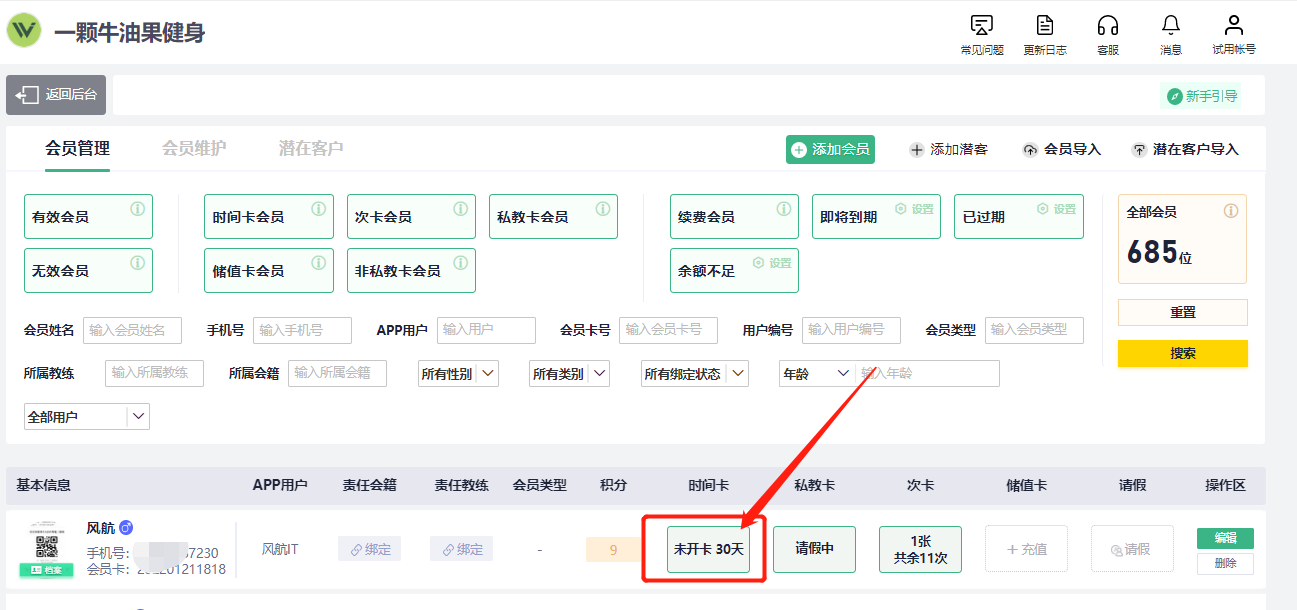Expand the 全部用户 dropdown
The height and width of the screenshot is (610, 1297).
pyautogui.click(x=87, y=417)
